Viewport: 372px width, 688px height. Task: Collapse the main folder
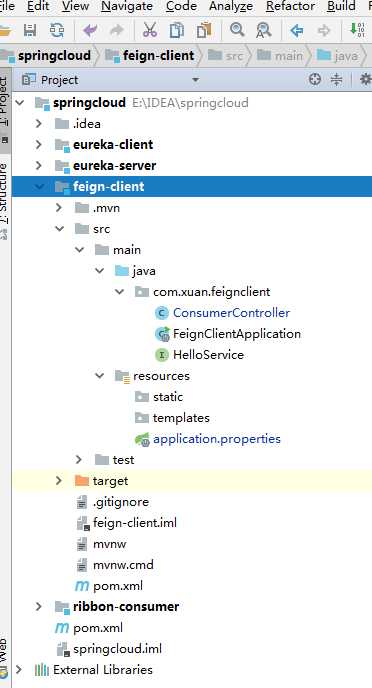point(79,250)
